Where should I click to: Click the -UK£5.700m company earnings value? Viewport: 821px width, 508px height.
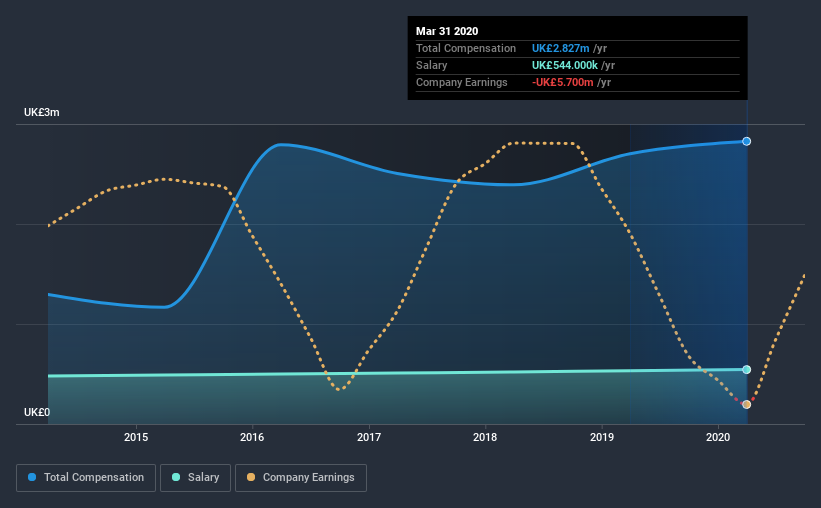[x=562, y=83]
